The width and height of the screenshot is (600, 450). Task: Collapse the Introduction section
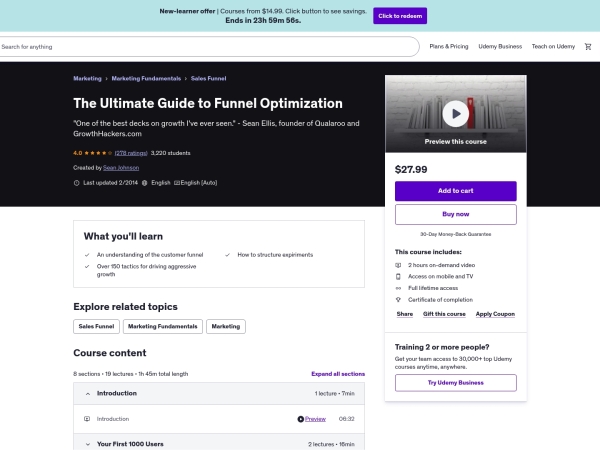pos(219,393)
